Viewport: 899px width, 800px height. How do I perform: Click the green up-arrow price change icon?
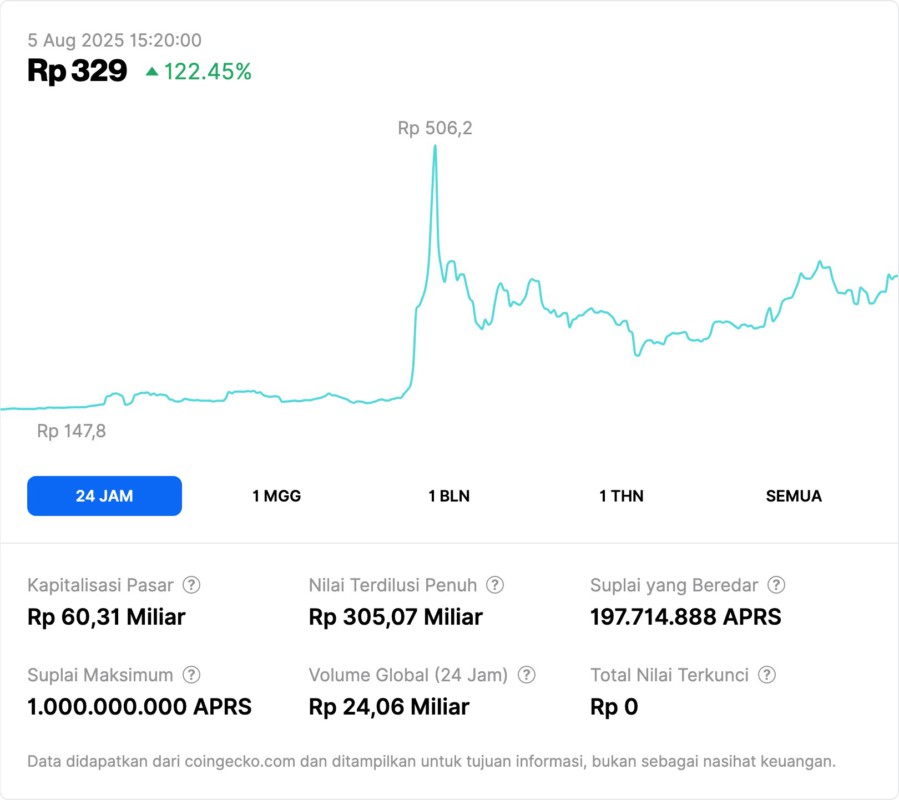tap(152, 71)
